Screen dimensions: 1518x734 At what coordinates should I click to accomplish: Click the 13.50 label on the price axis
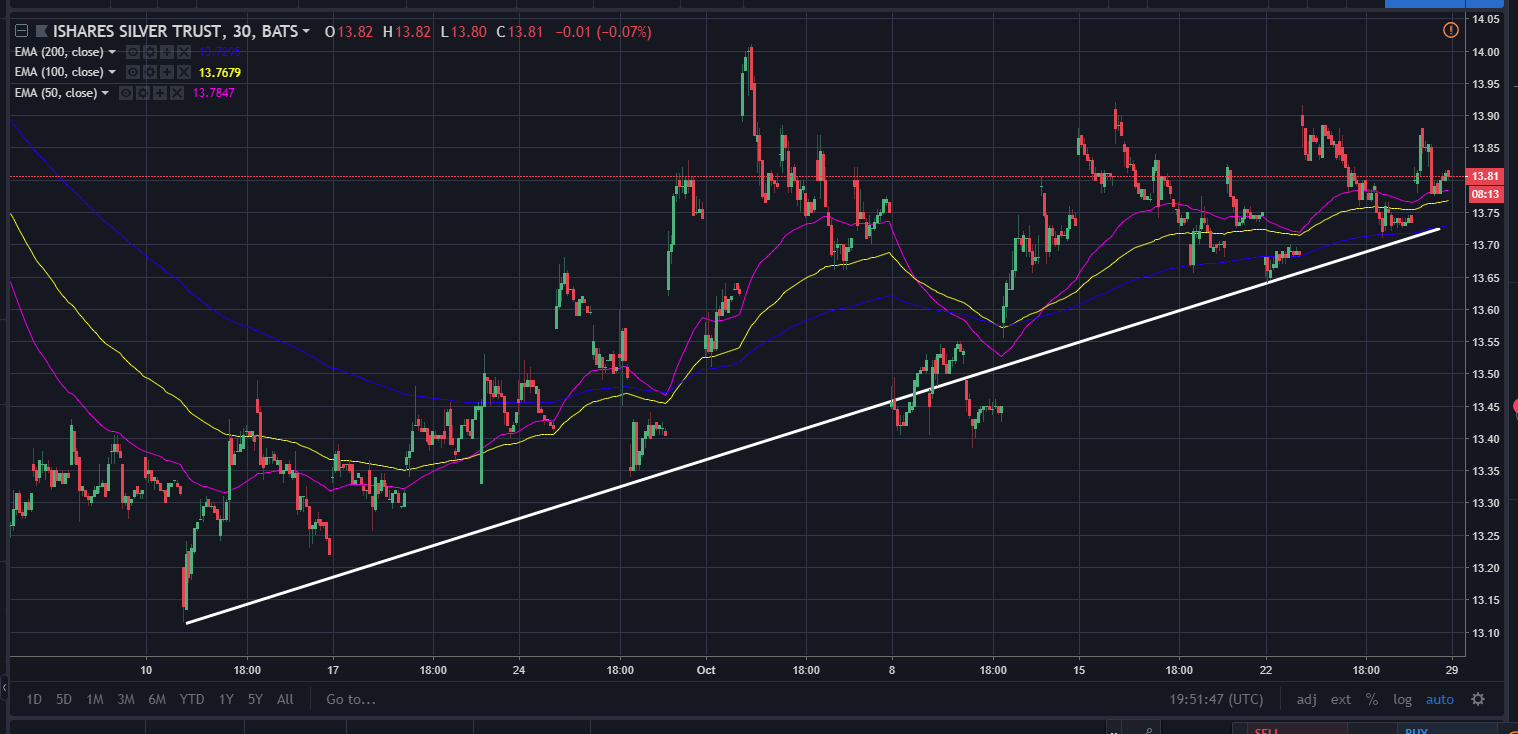pos(1485,374)
